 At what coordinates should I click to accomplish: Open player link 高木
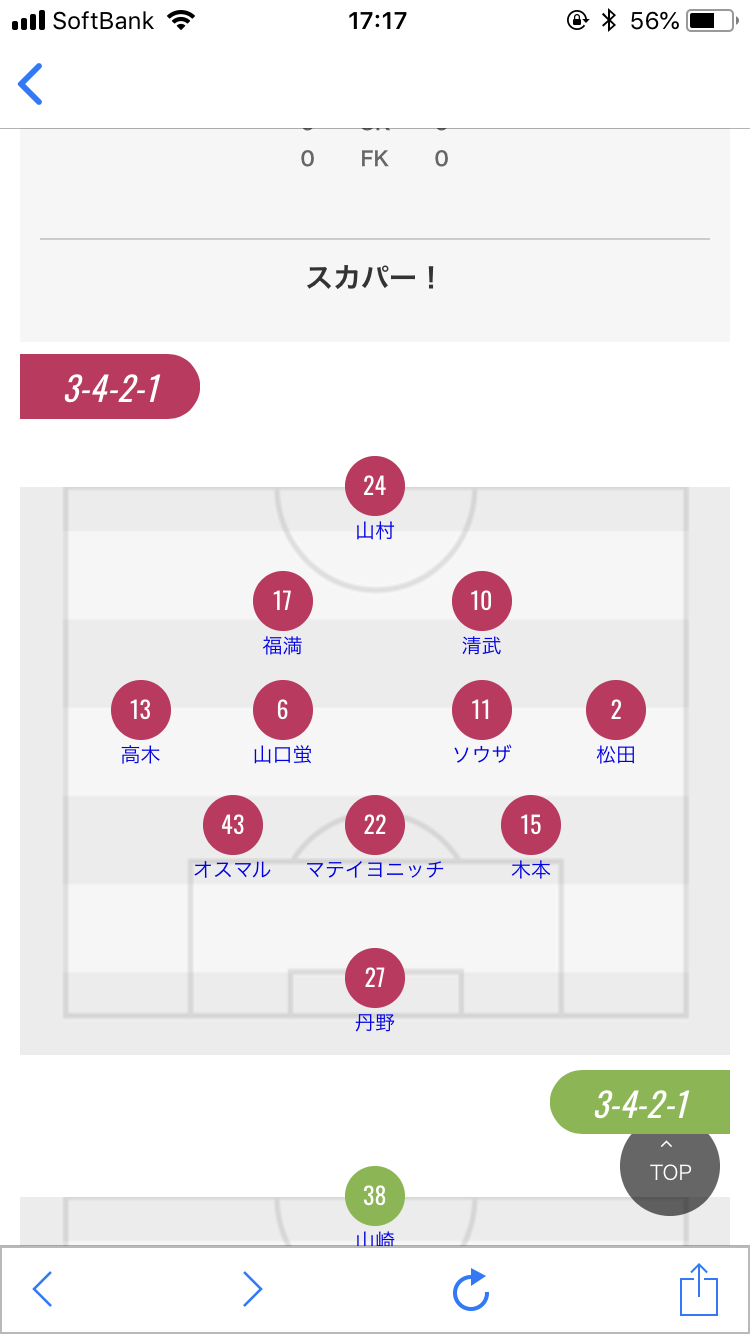tap(141, 755)
